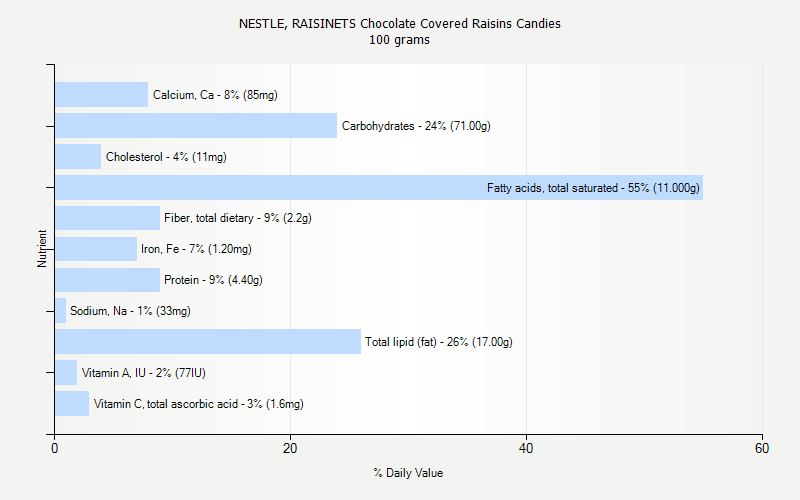Click the Vitamin A, IU bar
Image resolution: width=800 pixels, height=500 pixels.
[66, 373]
